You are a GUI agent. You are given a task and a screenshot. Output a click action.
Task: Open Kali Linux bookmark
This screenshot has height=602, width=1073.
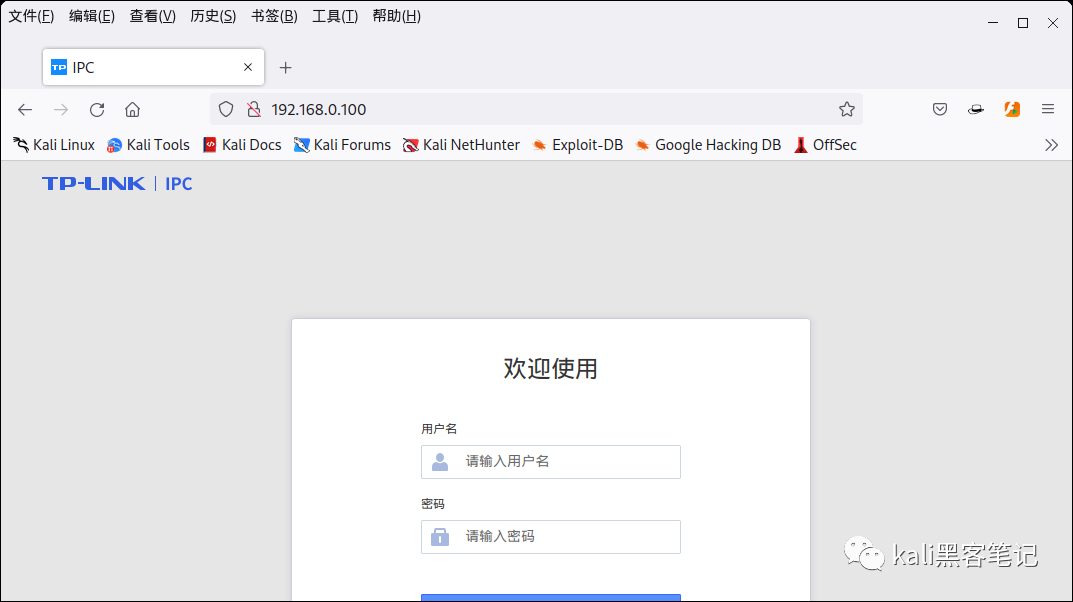(x=54, y=145)
